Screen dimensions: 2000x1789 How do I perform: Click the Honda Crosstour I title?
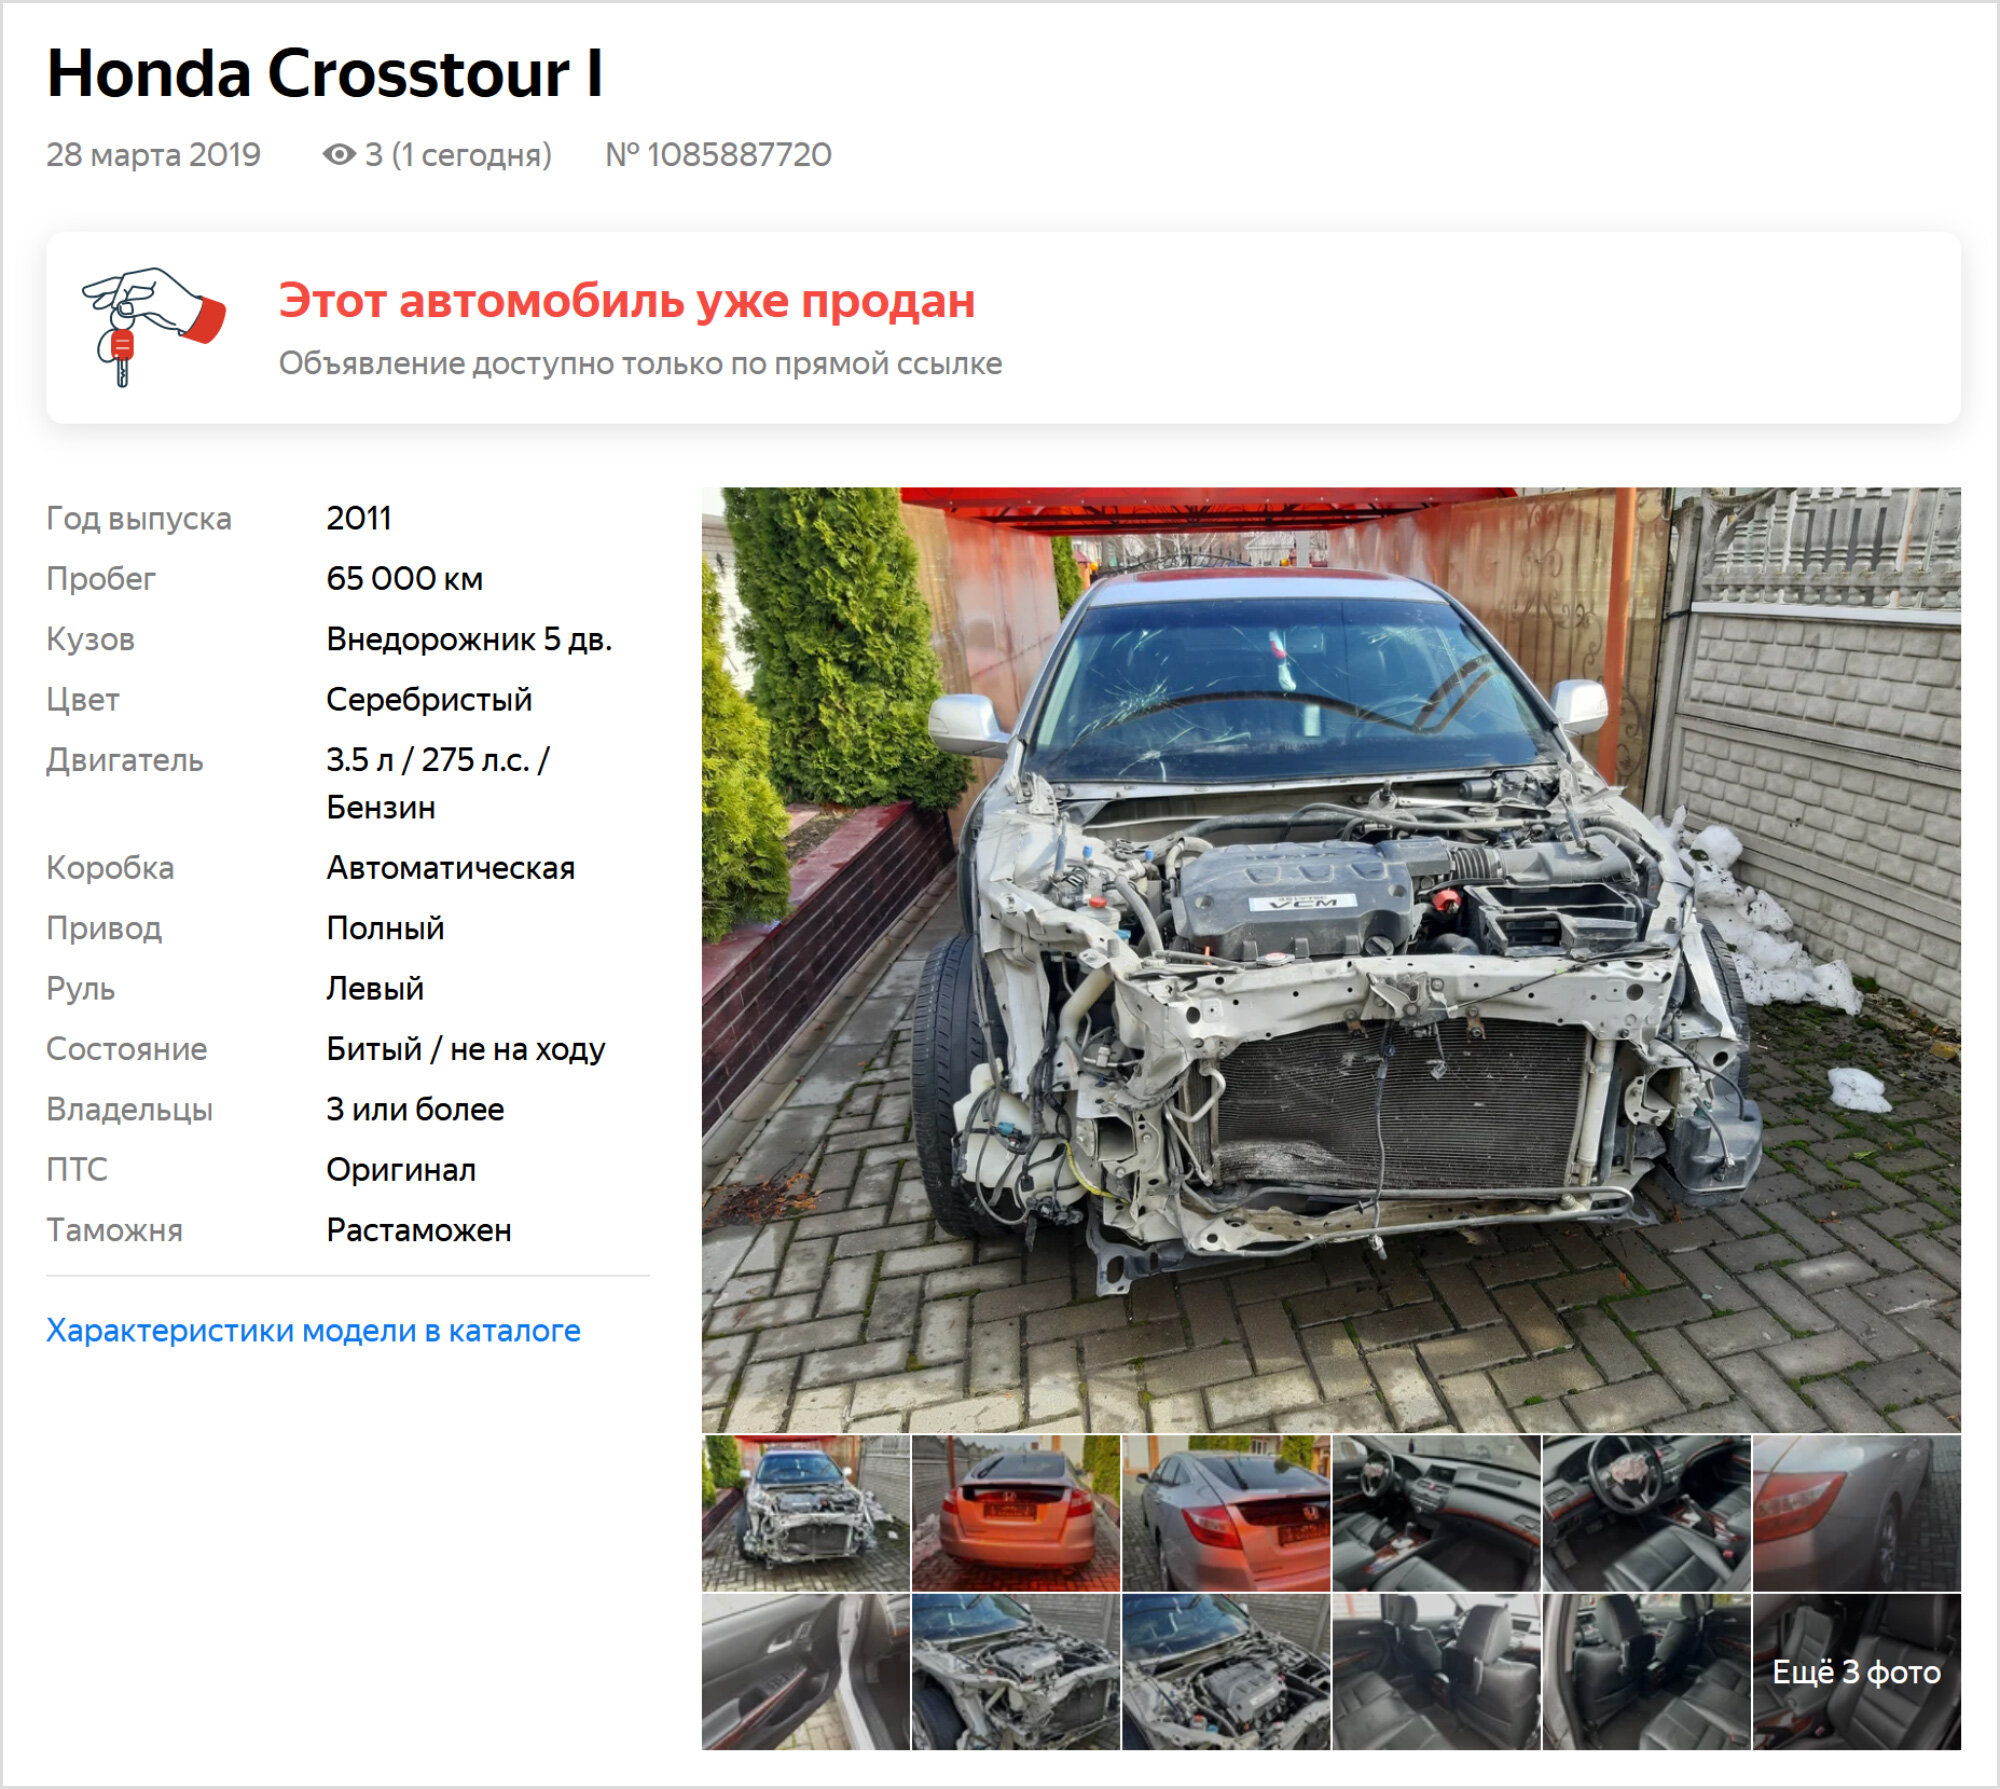(325, 73)
